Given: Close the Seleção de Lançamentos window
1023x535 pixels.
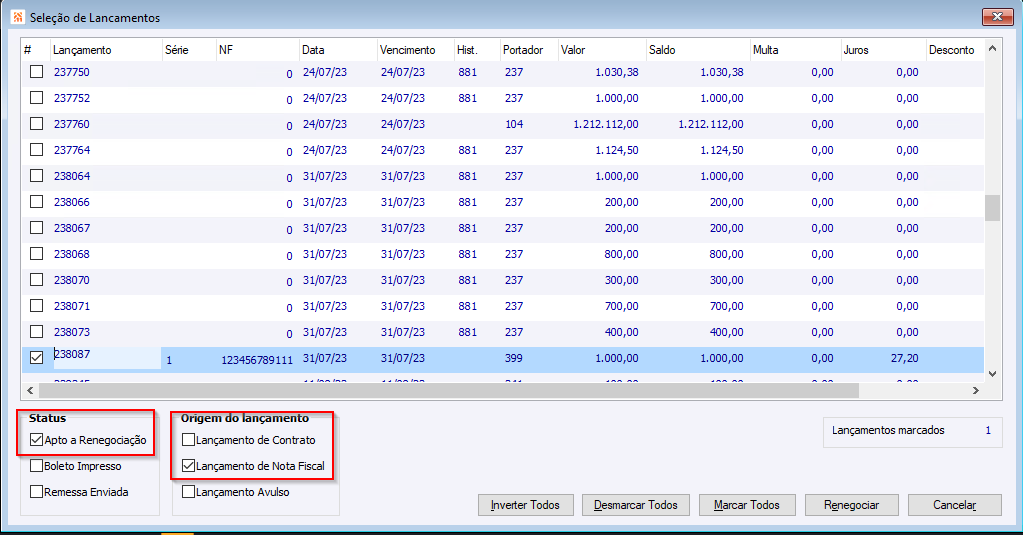Looking at the screenshot, I should (997, 17).
